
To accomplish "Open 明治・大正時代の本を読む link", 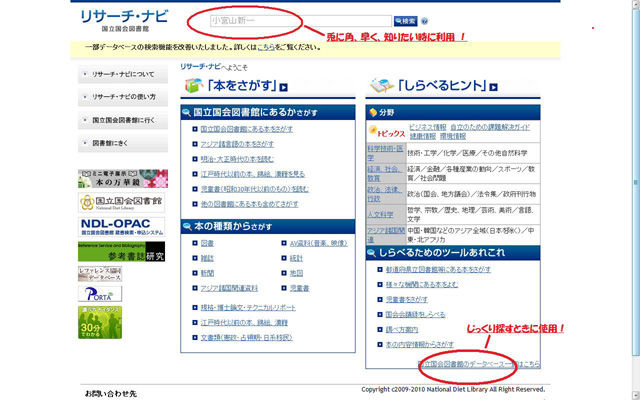I will click(237, 159).
